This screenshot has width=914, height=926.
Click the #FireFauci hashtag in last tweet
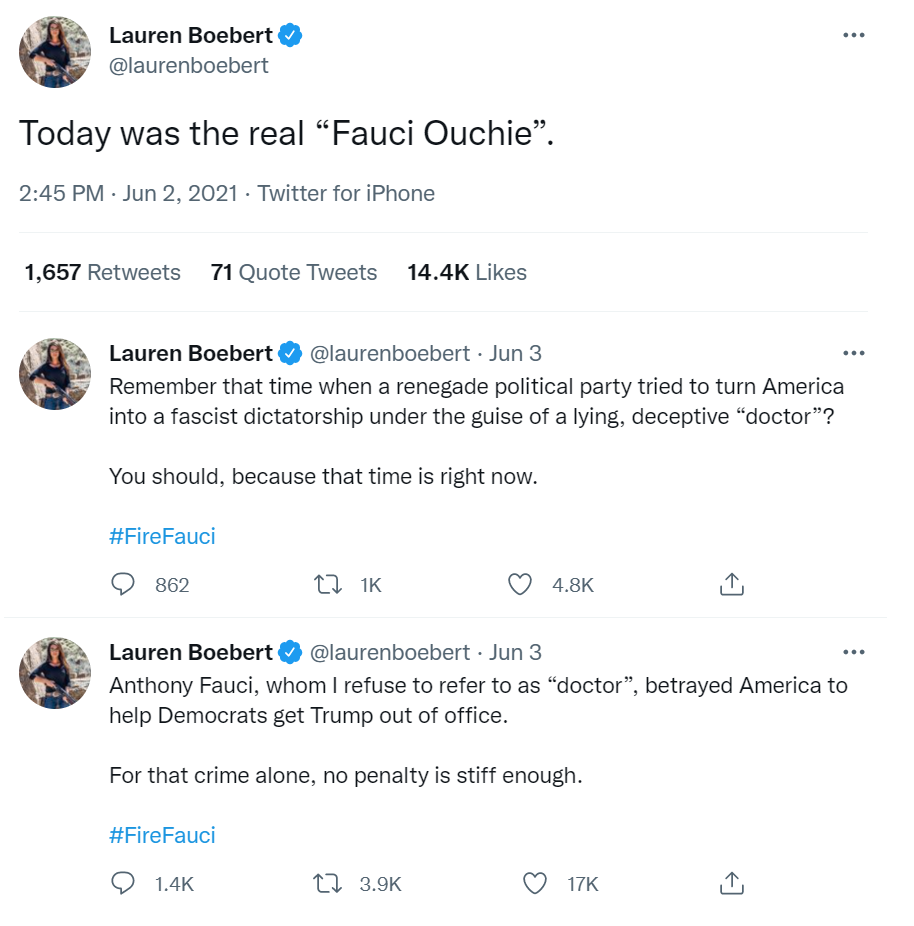(x=162, y=835)
